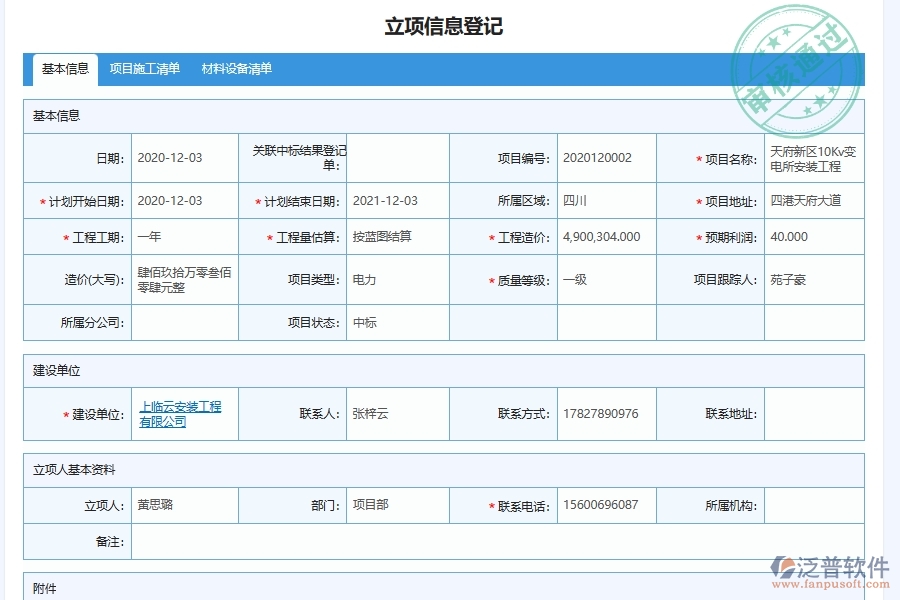
Task: Open the 上临云安装工程有限公司 company link
Action: click(x=182, y=413)
